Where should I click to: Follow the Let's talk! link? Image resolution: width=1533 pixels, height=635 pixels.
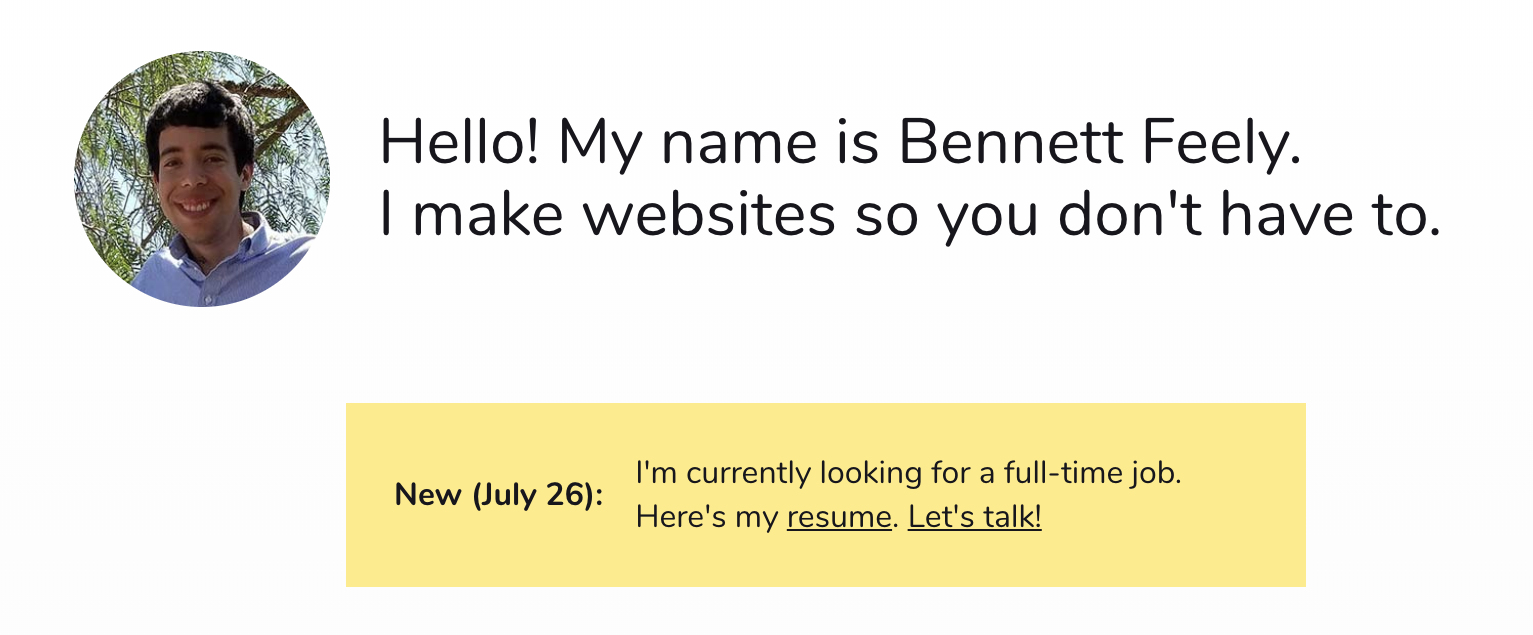(x=975, y=517)
